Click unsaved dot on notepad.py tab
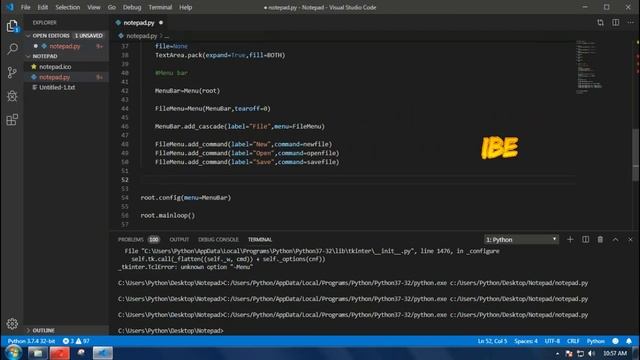Screen dimensions: 640x360 pos(161,23)
